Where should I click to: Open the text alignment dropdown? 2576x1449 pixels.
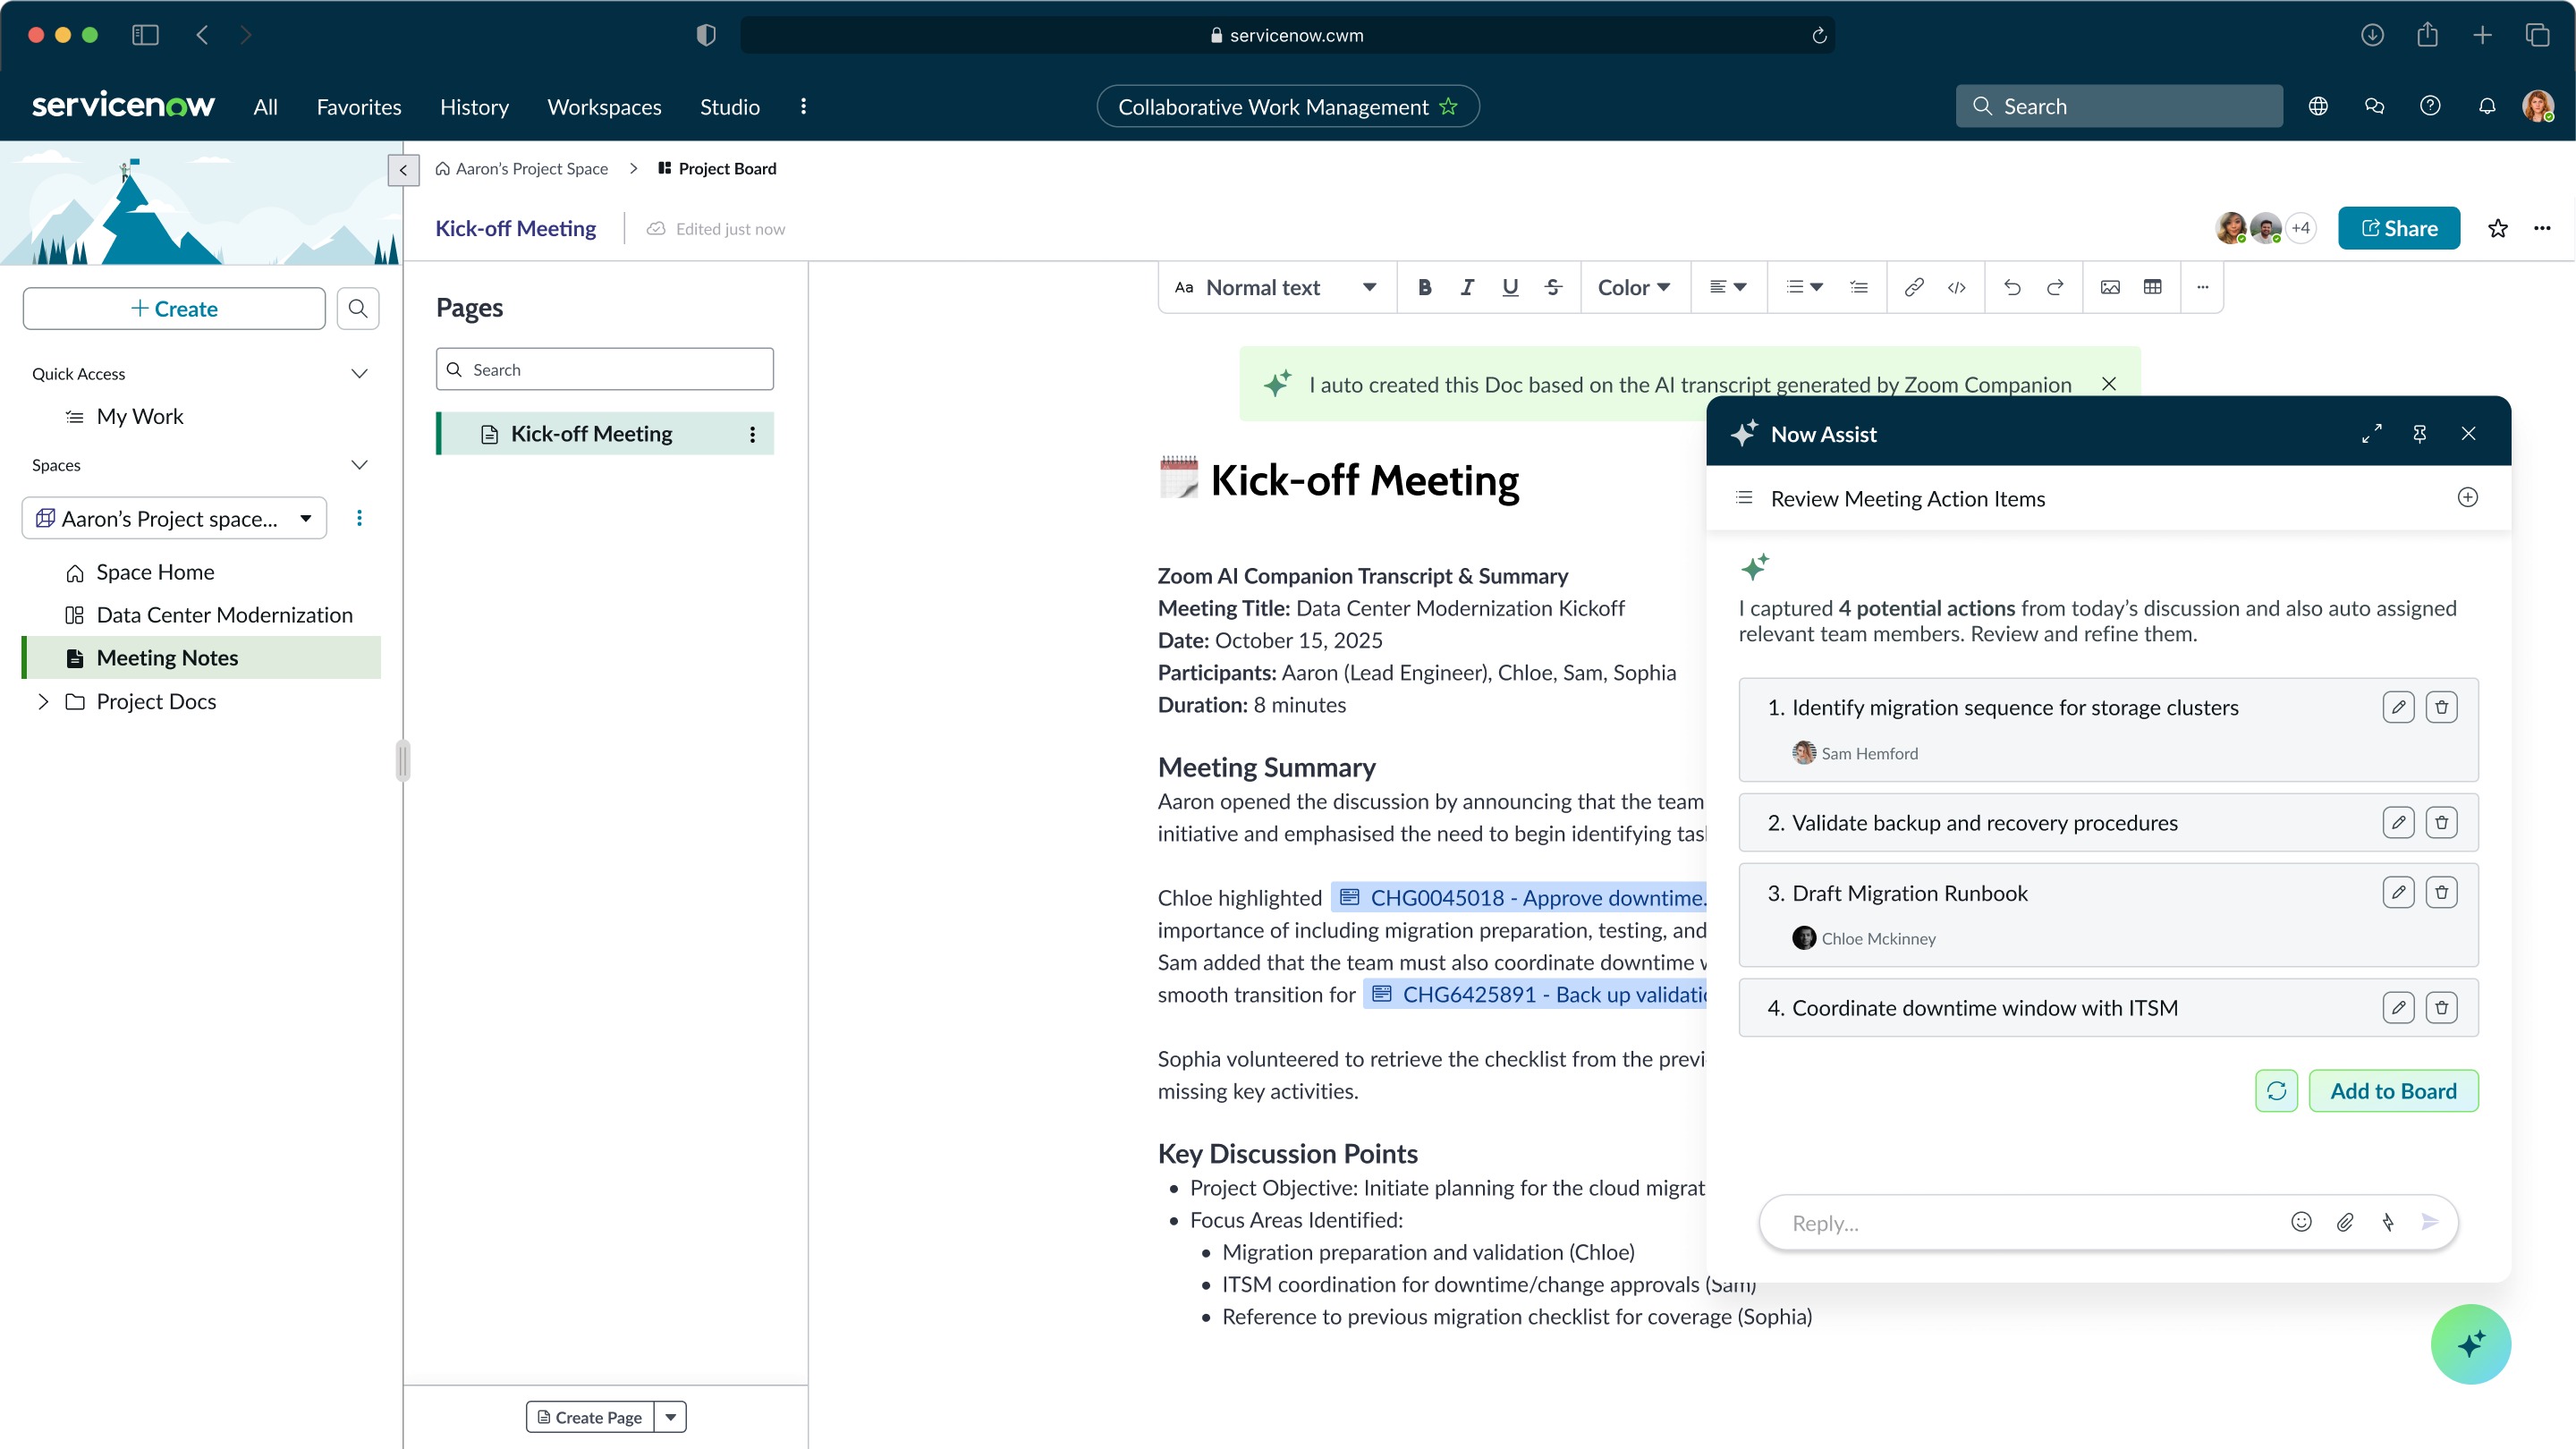pos(1728,288)
